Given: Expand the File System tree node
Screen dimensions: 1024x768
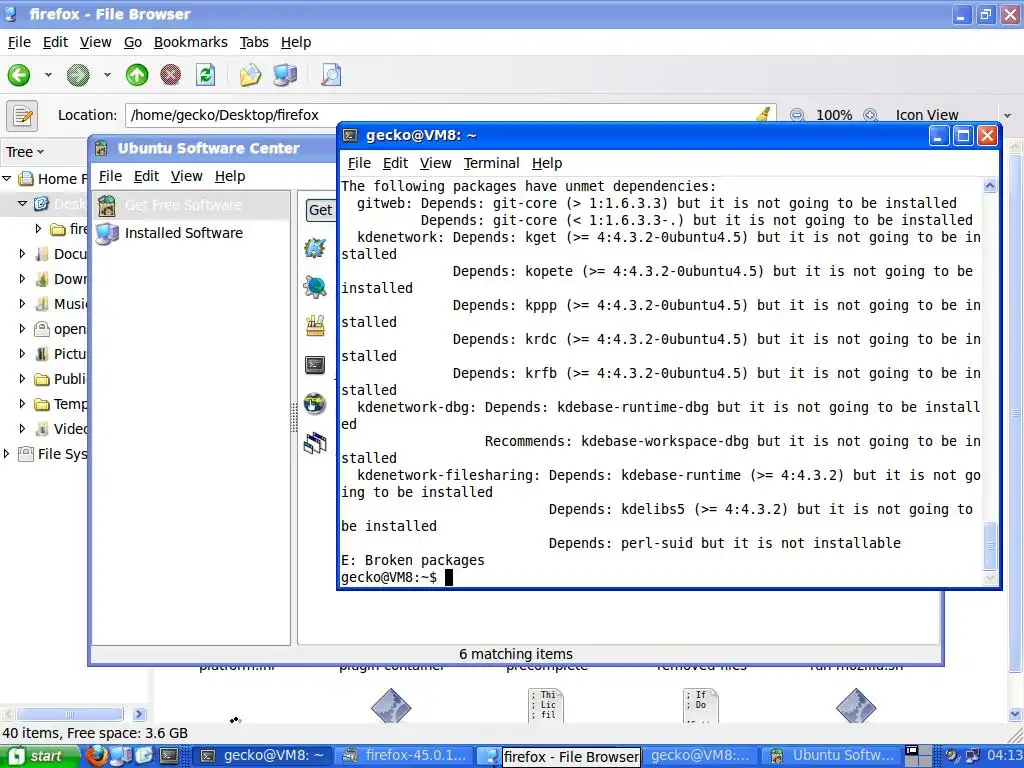Looking at the screenshot, I should point(7,453).
